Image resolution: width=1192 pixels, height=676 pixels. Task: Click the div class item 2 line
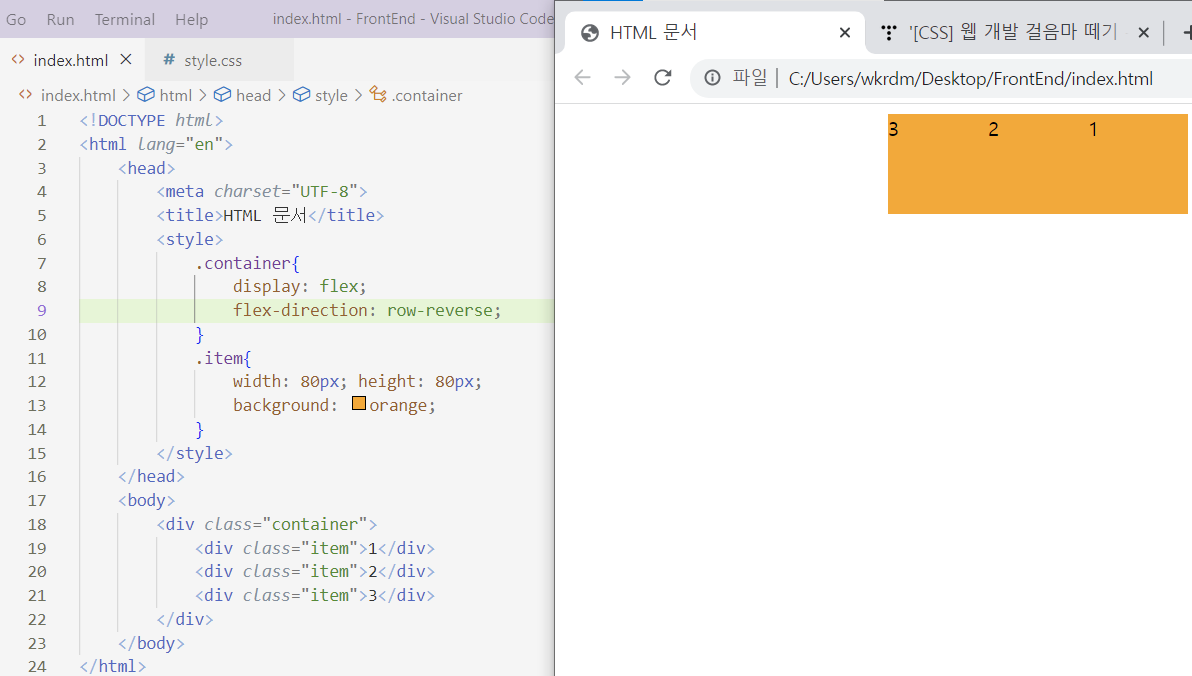(315, 571)
